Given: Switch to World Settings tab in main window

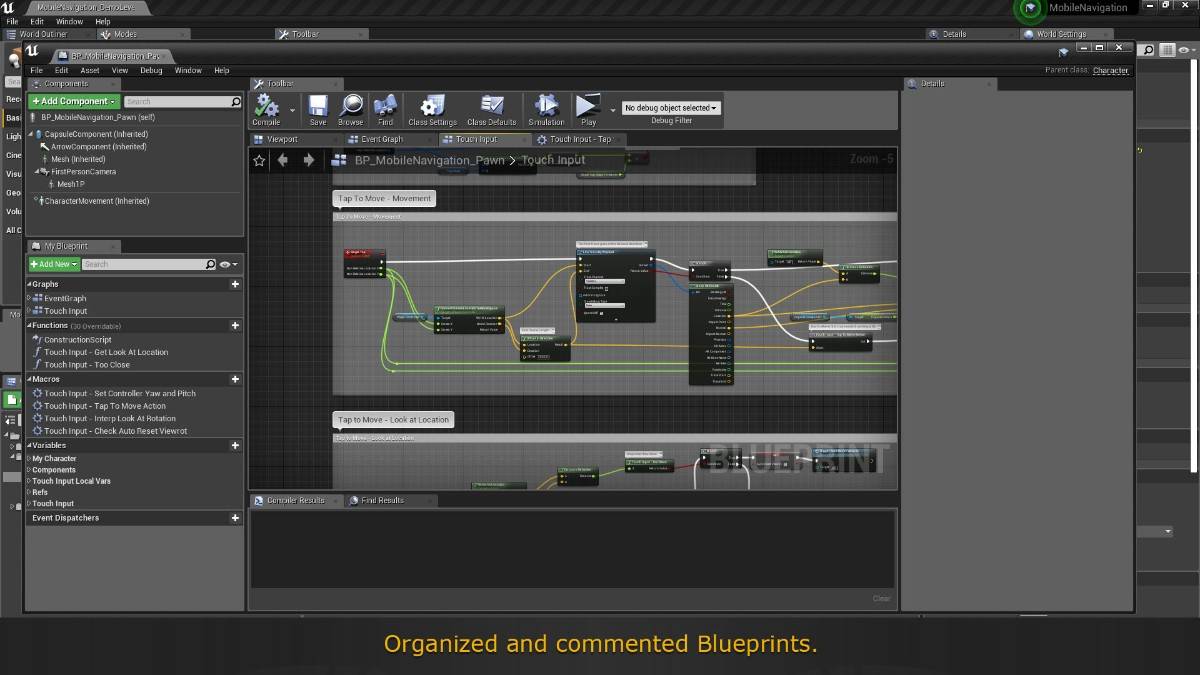Looking at the screenshot, I should tap(1061, 34).
